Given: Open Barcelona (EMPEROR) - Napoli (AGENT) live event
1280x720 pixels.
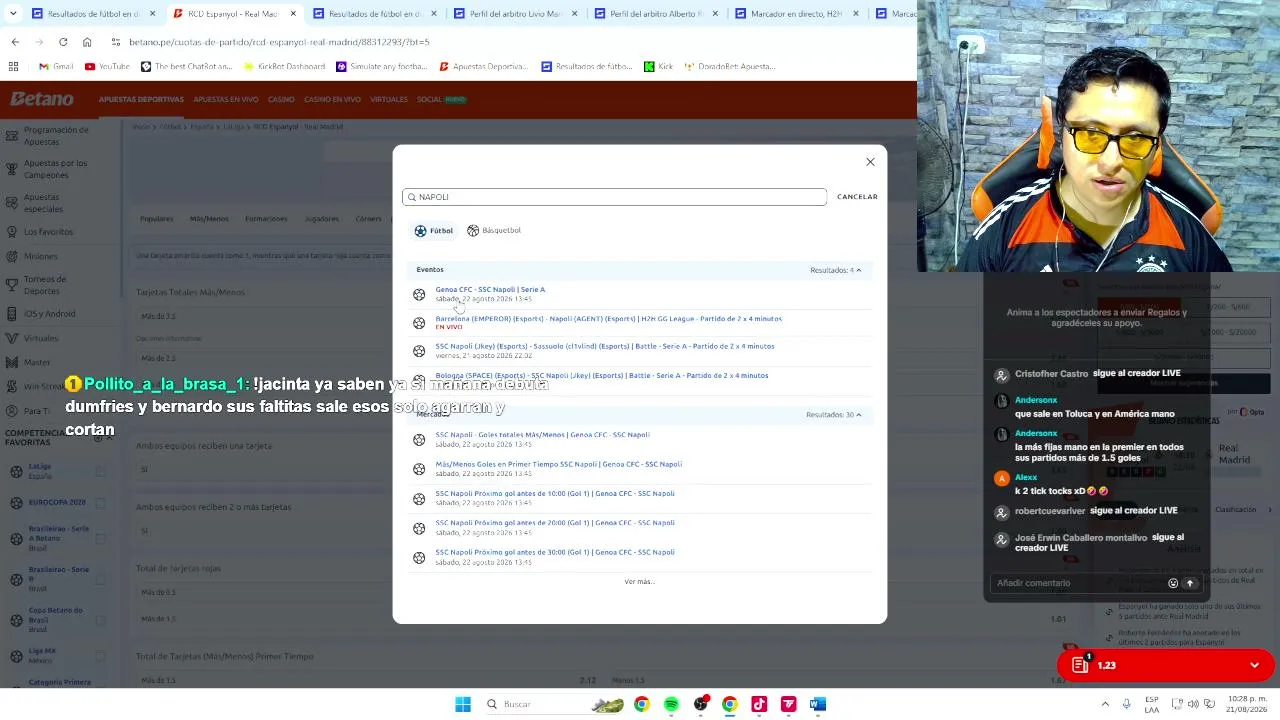Looking at the screenshot, I should click(608, 319).
